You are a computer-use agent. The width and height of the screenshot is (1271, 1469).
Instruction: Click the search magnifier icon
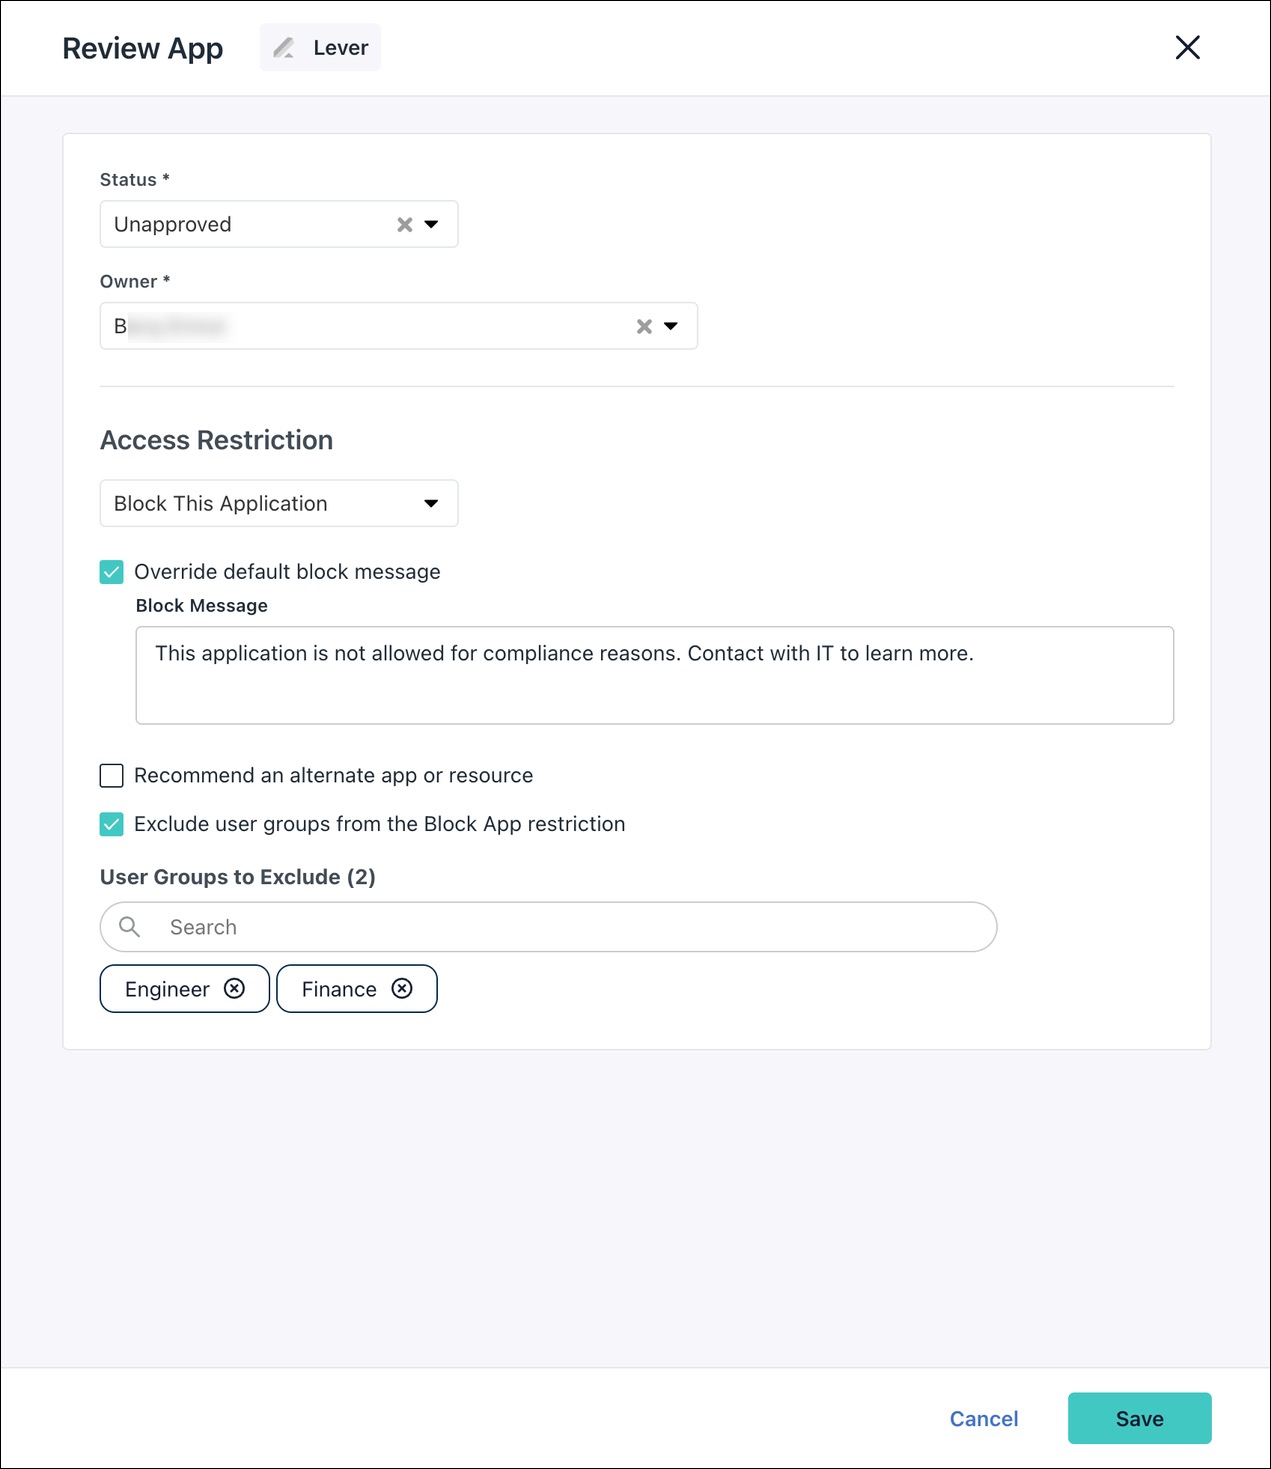130,927
